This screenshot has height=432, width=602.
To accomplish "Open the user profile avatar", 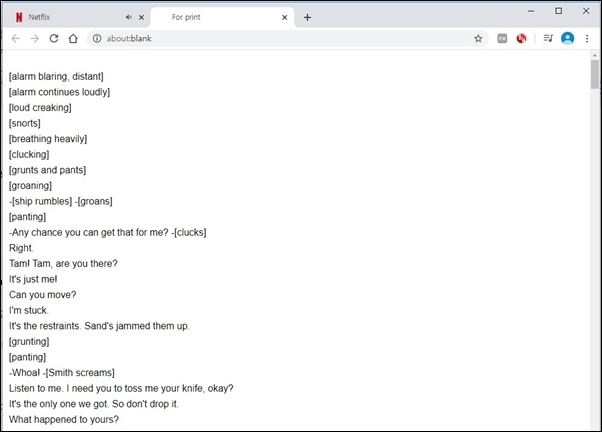I will click(x=567, y=38).
